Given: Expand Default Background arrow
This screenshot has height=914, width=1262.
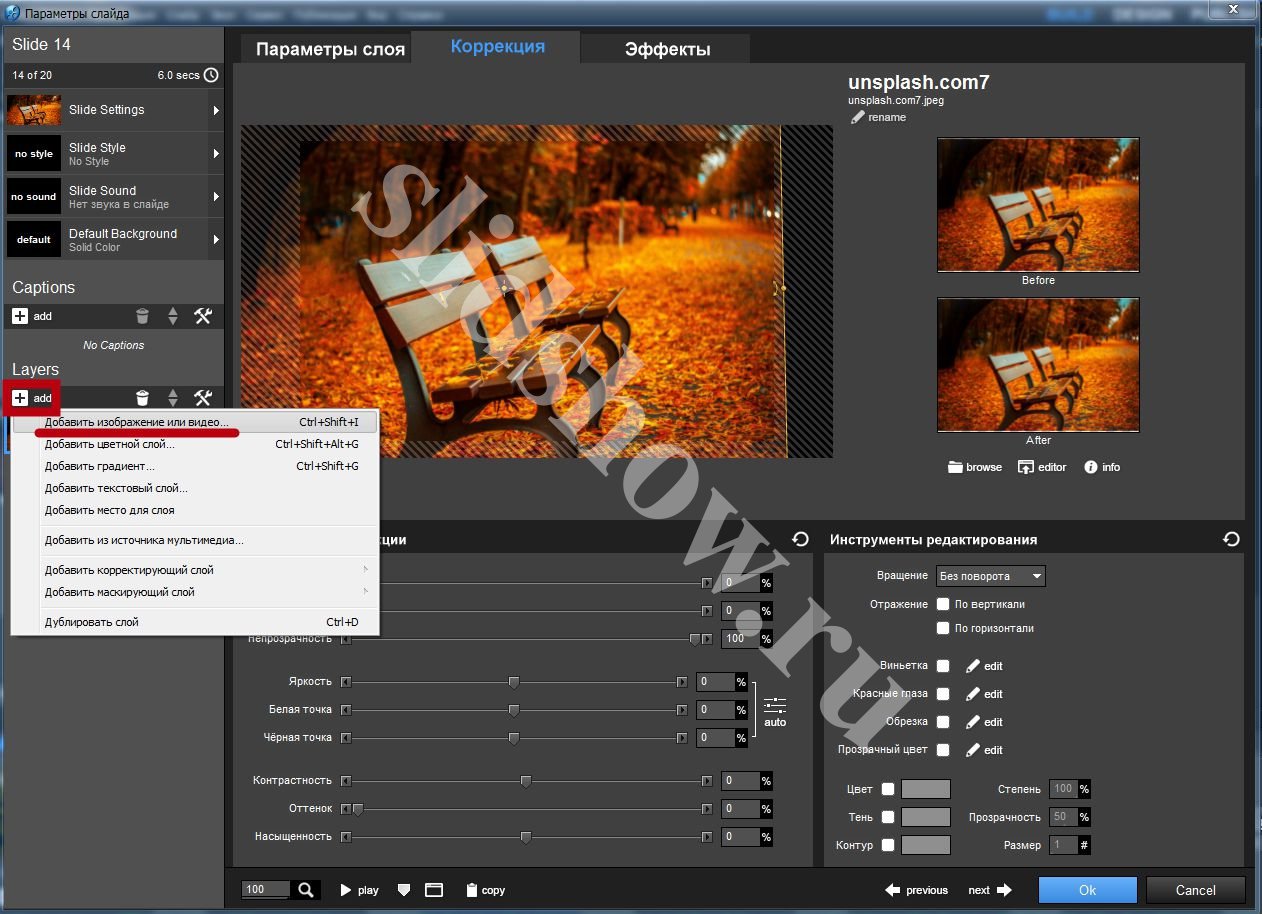Looking at the screenshot, I should [216, 240].
